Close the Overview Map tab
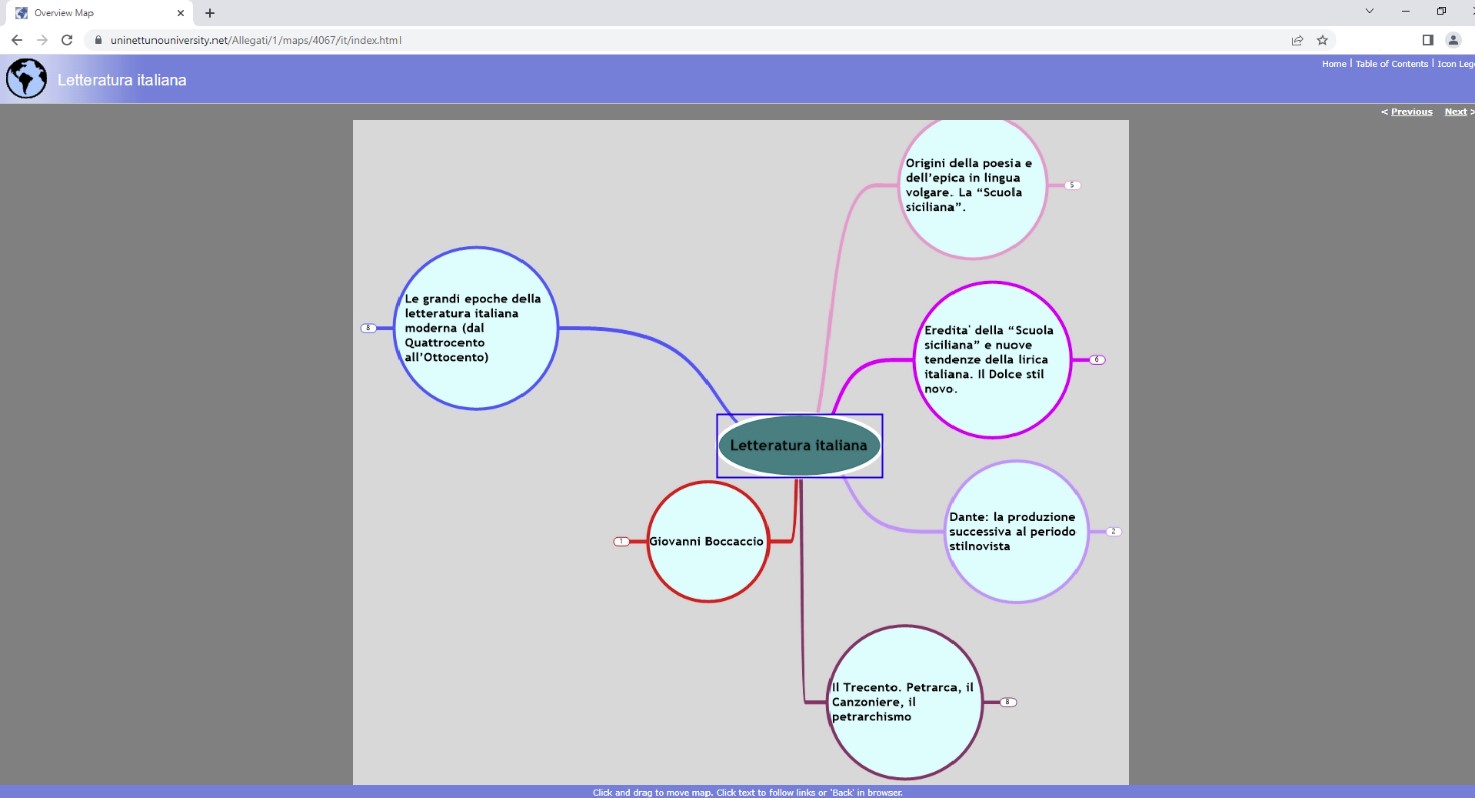The width and height of the screenshot is (1475, 798). [x=181, y=13]
